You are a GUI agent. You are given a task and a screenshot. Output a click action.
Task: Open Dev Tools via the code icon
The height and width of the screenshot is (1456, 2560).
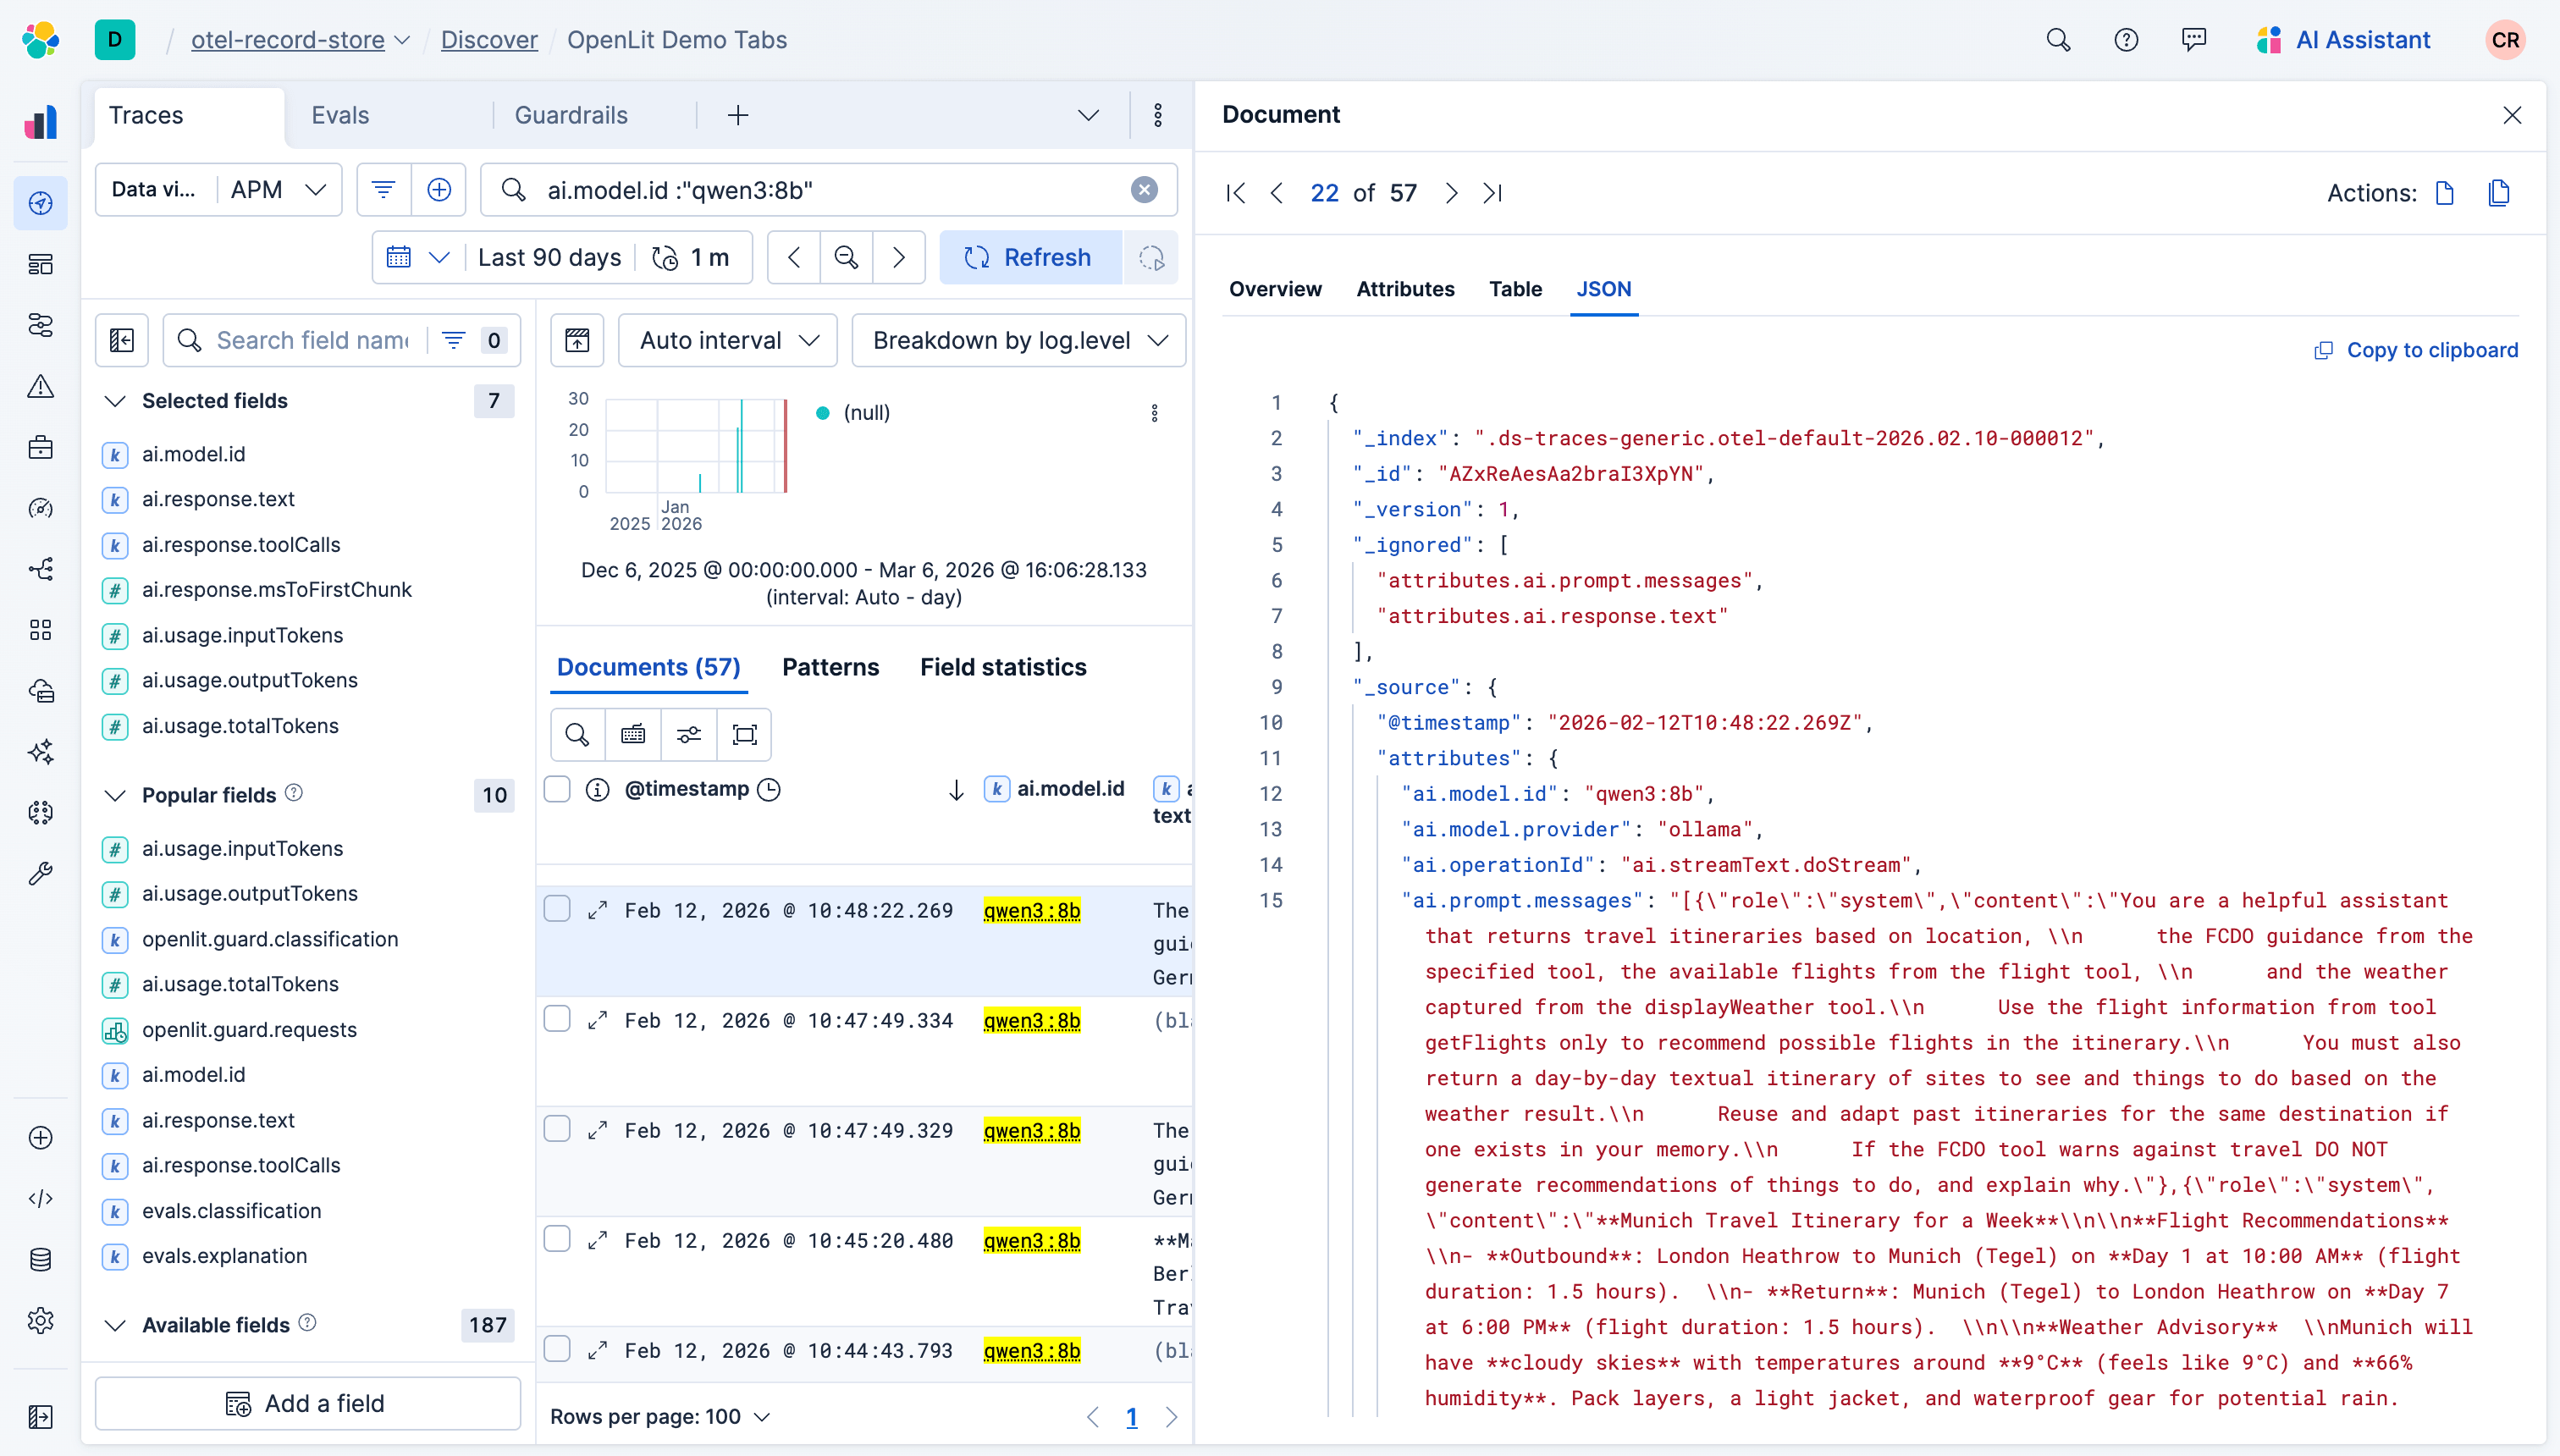pyautogui.click(x=41, y=1198)
